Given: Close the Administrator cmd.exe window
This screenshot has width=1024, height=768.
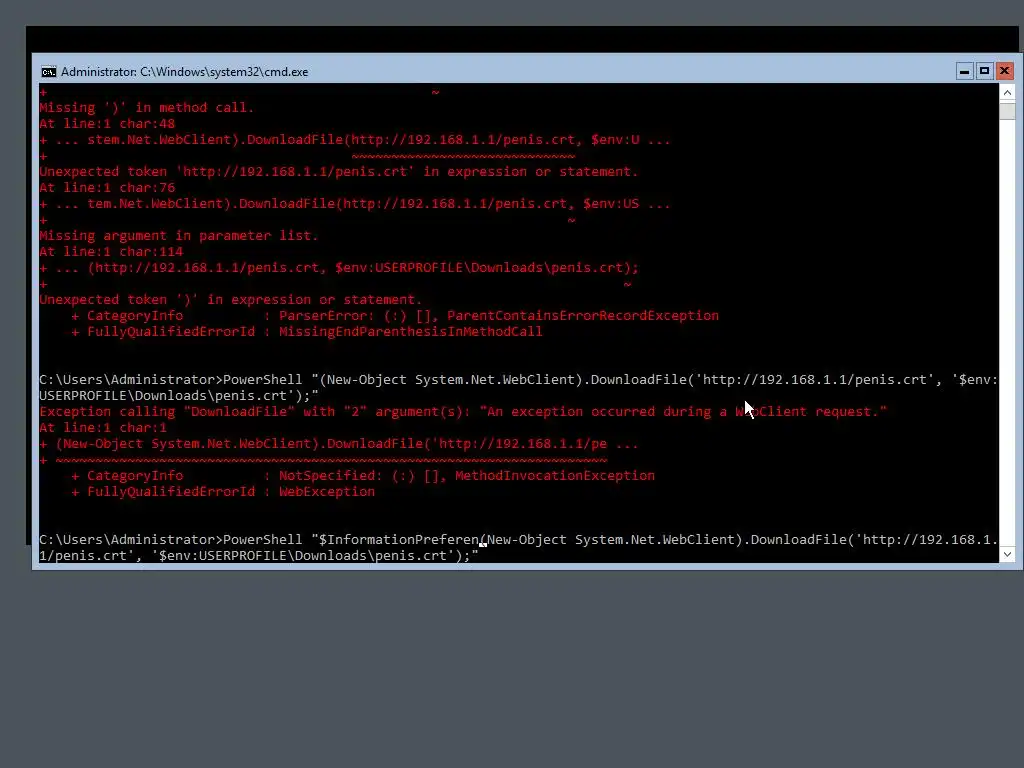Looking at the screenshot, I should coord(1004,71).
